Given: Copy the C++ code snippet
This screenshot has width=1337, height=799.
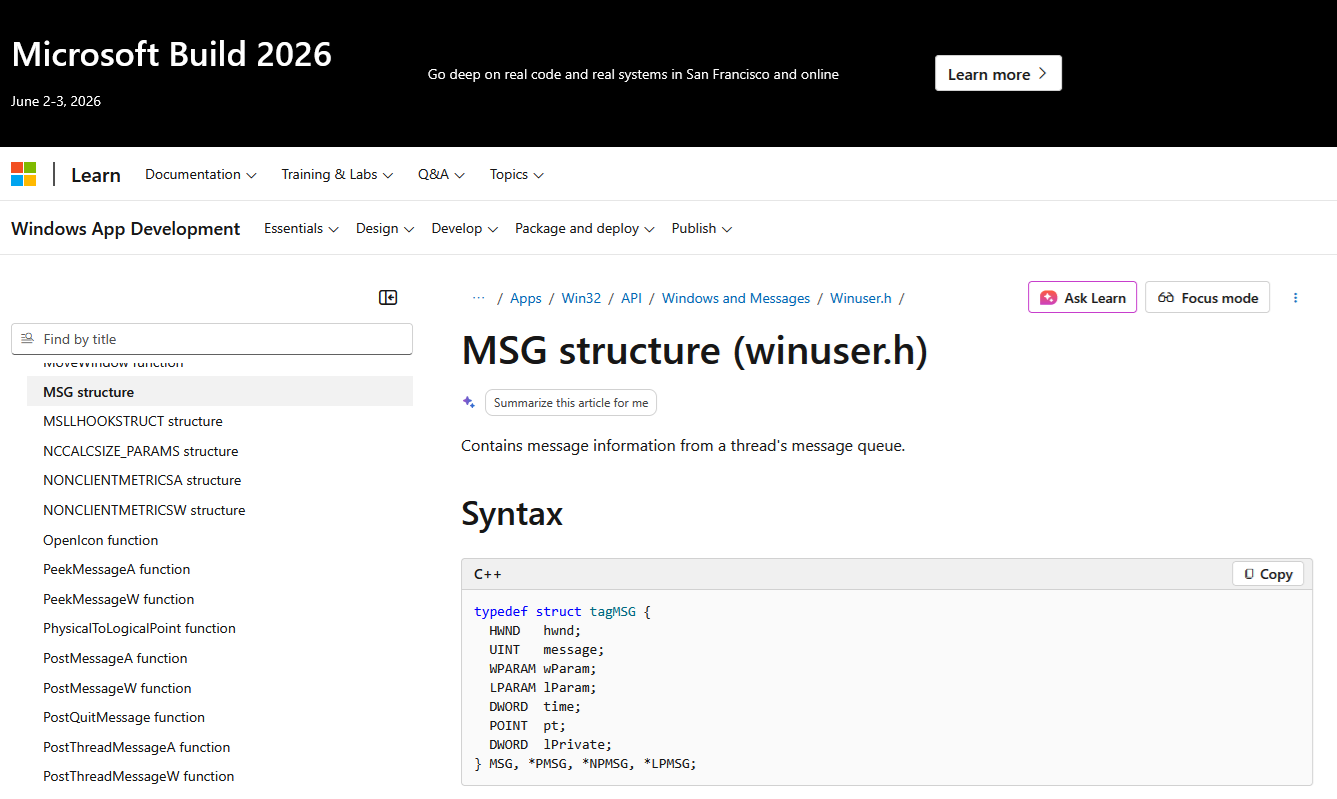Looking at the screenshot, I should click(x=1268, y=574).
